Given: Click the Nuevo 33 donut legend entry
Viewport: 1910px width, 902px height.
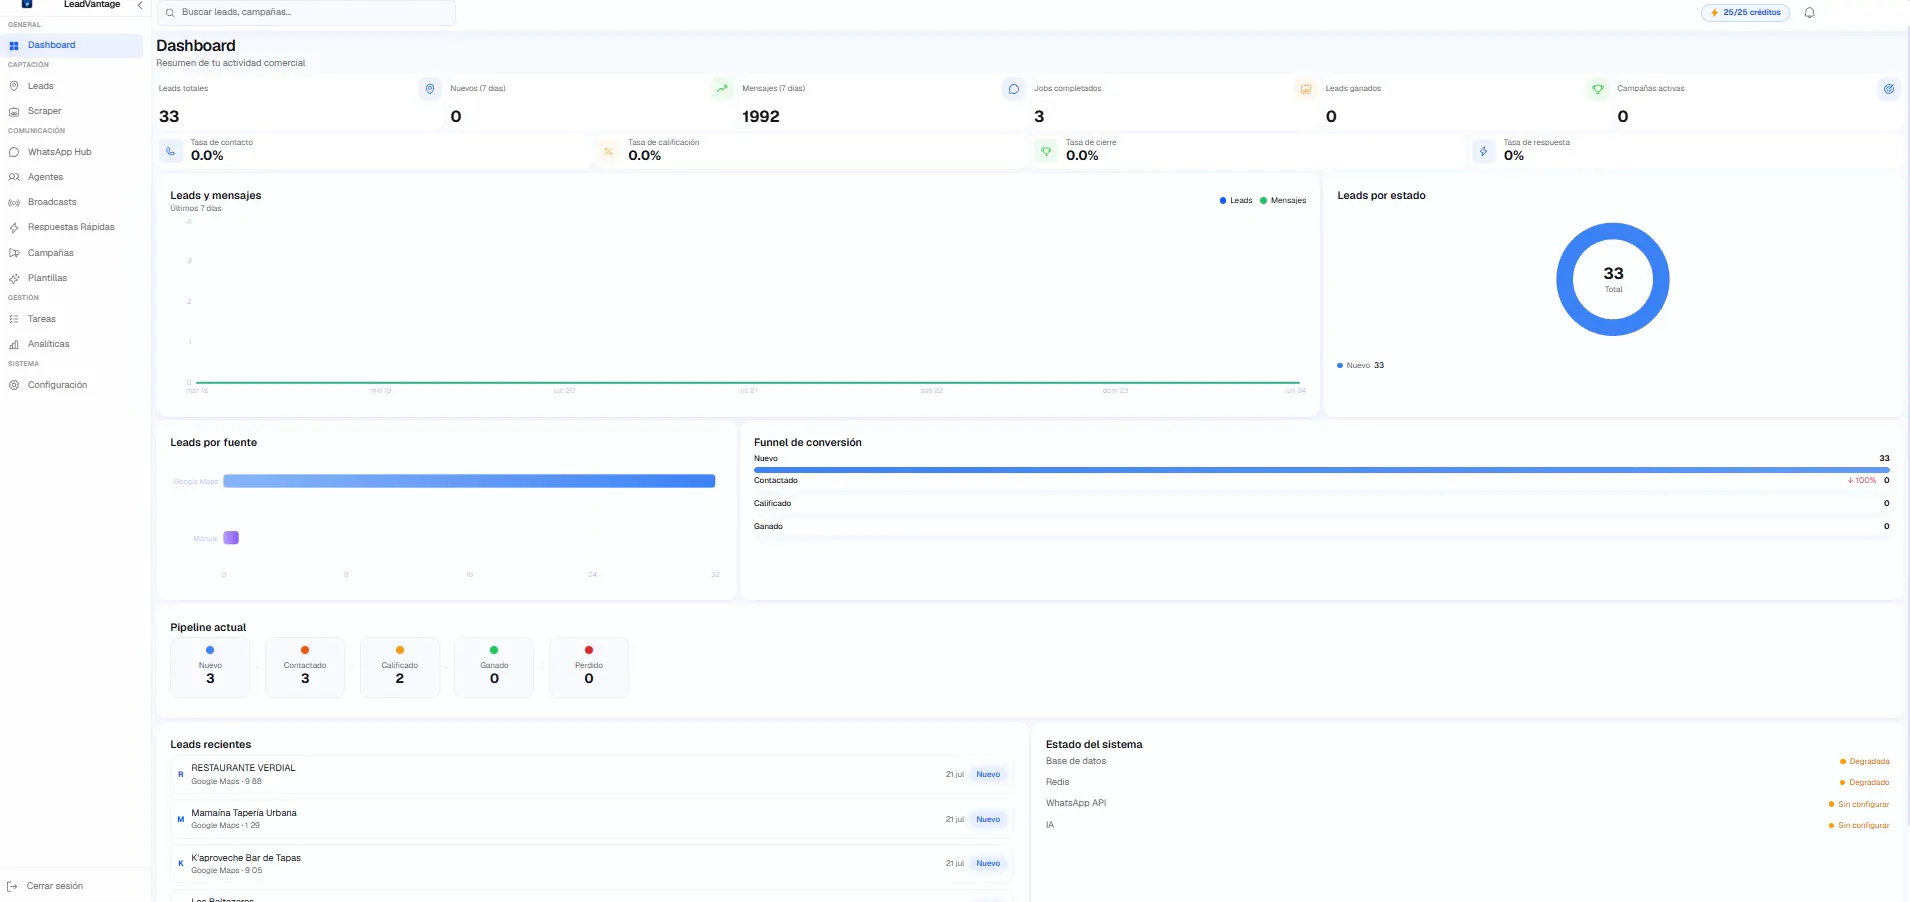Looking at the screenshot, I should [x=1361, y=366].
